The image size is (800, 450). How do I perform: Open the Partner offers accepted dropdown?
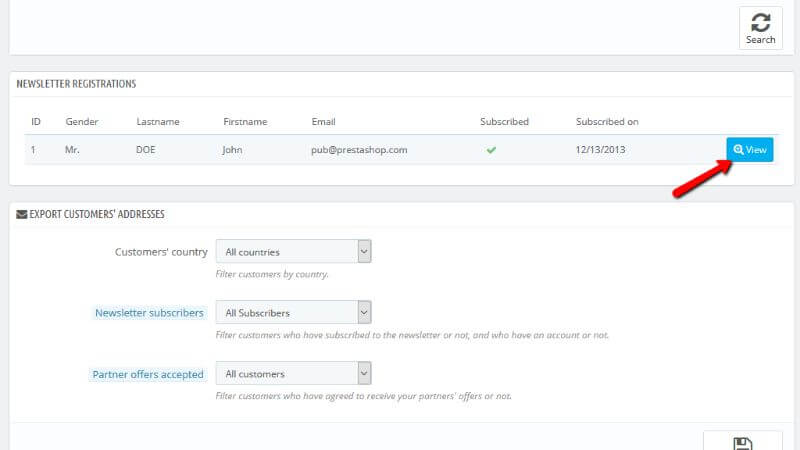pos(293,373)
